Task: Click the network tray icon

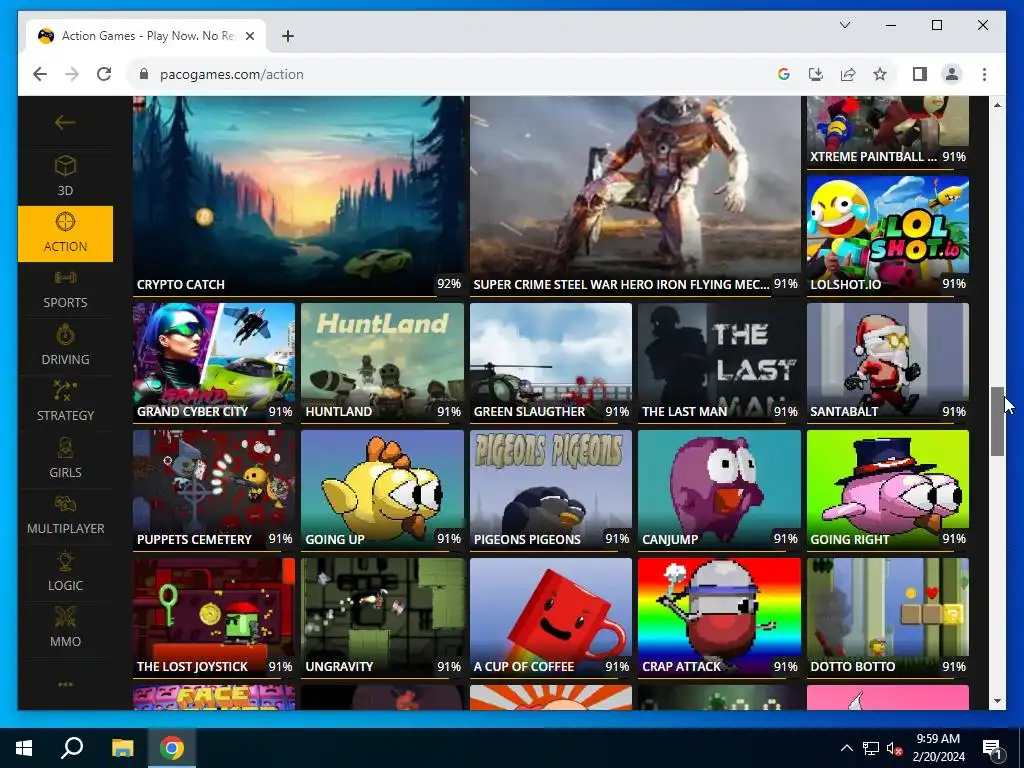Action: click(871, 748)
